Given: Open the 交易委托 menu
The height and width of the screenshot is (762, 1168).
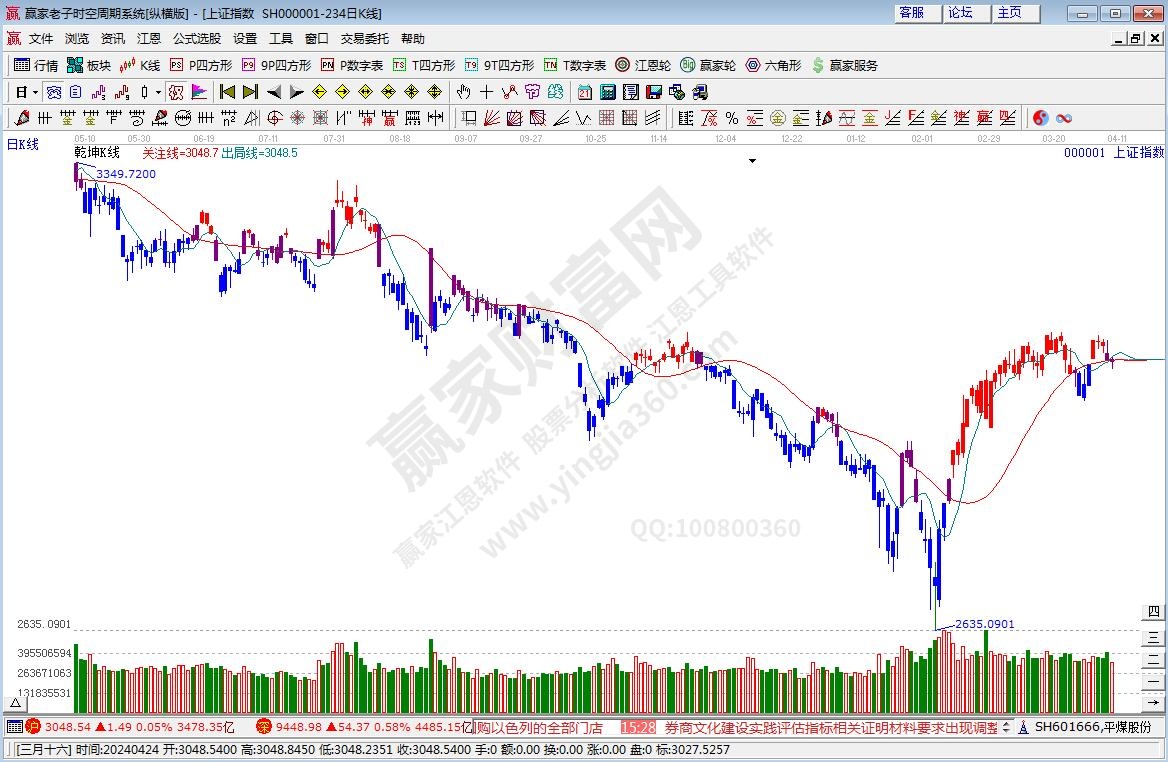Looking at the screenshot, I should [364, 38].
